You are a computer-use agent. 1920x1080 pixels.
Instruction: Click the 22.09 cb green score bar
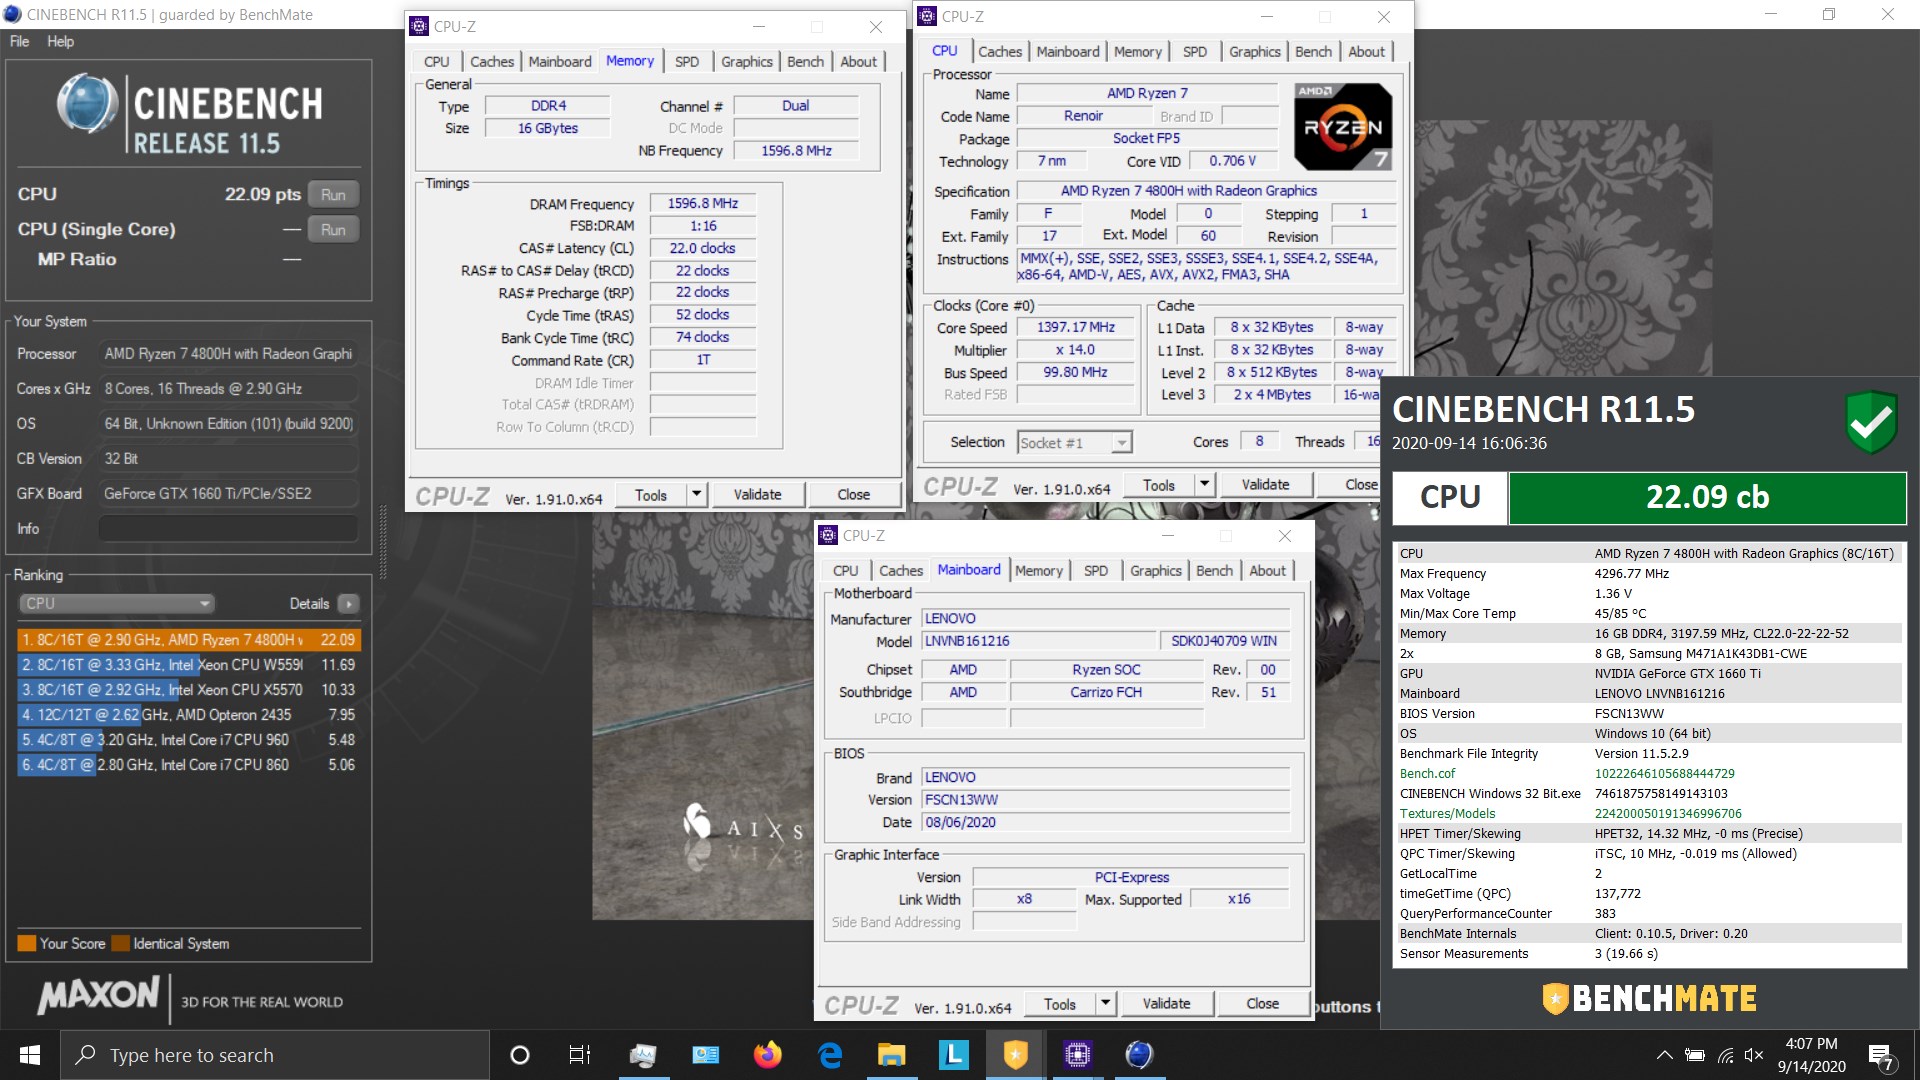[1707, 497]
